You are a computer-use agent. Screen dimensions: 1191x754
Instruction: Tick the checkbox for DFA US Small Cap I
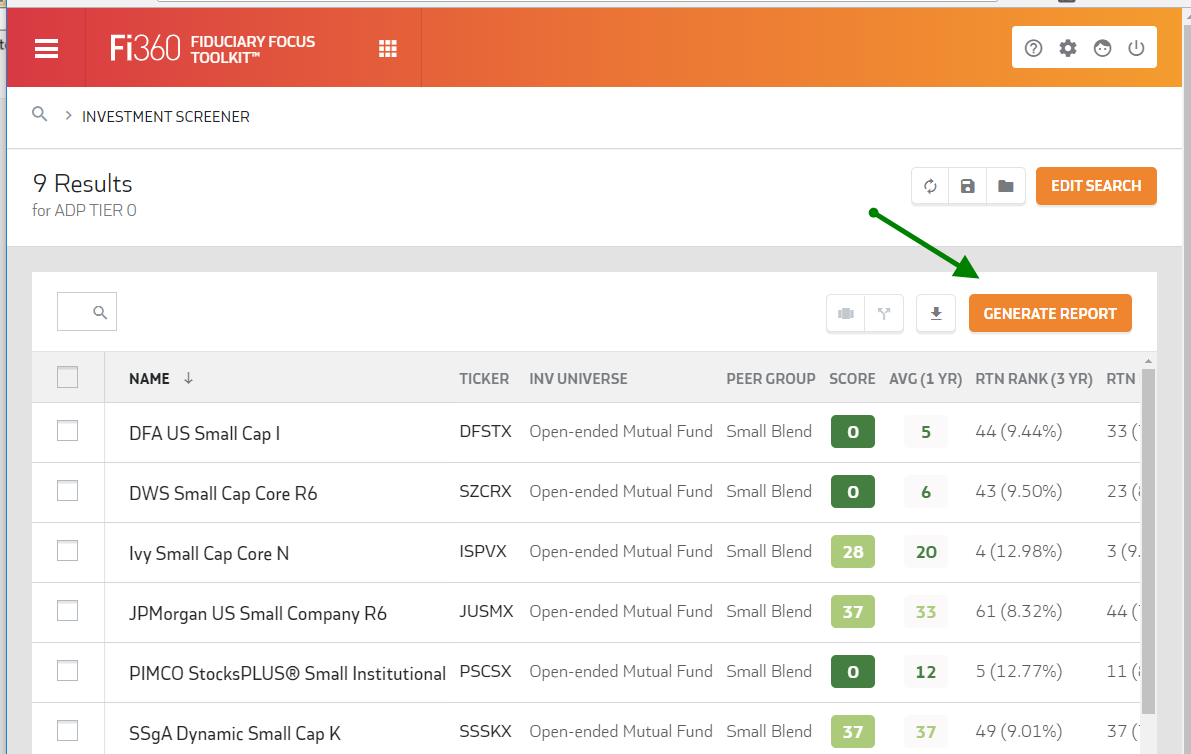click(x=67, y=431)
